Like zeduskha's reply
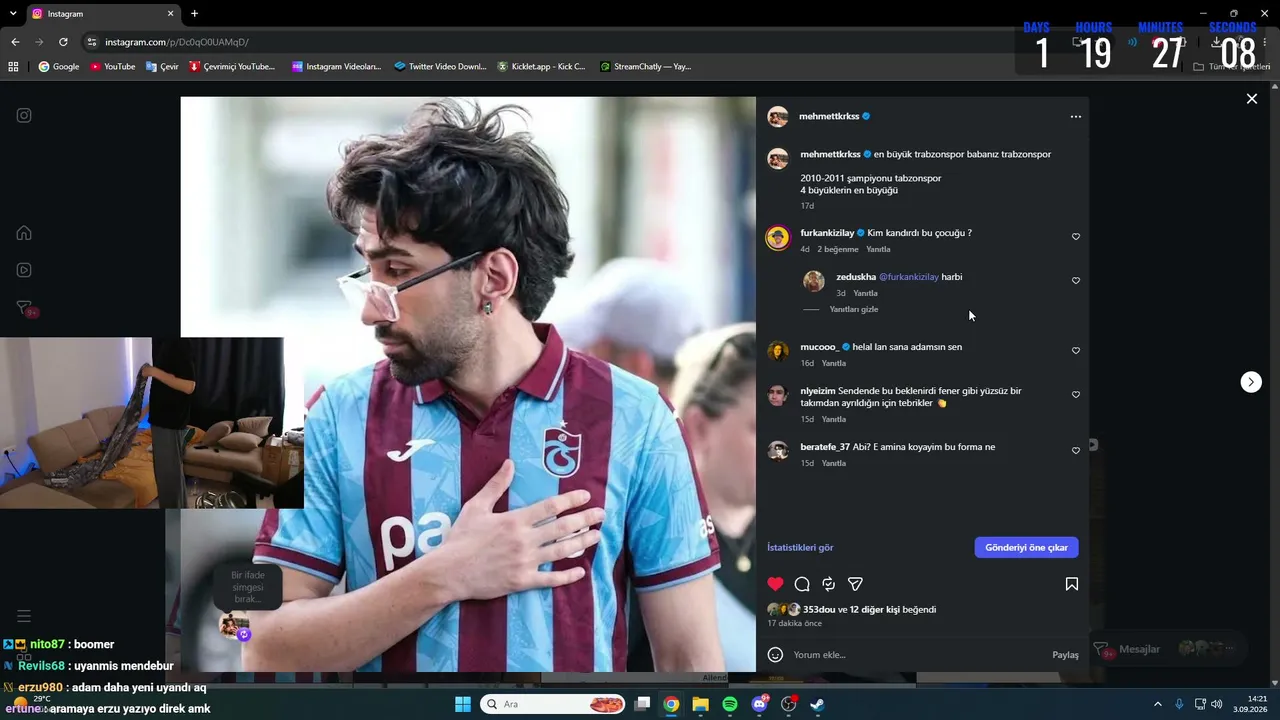 click(1076, 281)
